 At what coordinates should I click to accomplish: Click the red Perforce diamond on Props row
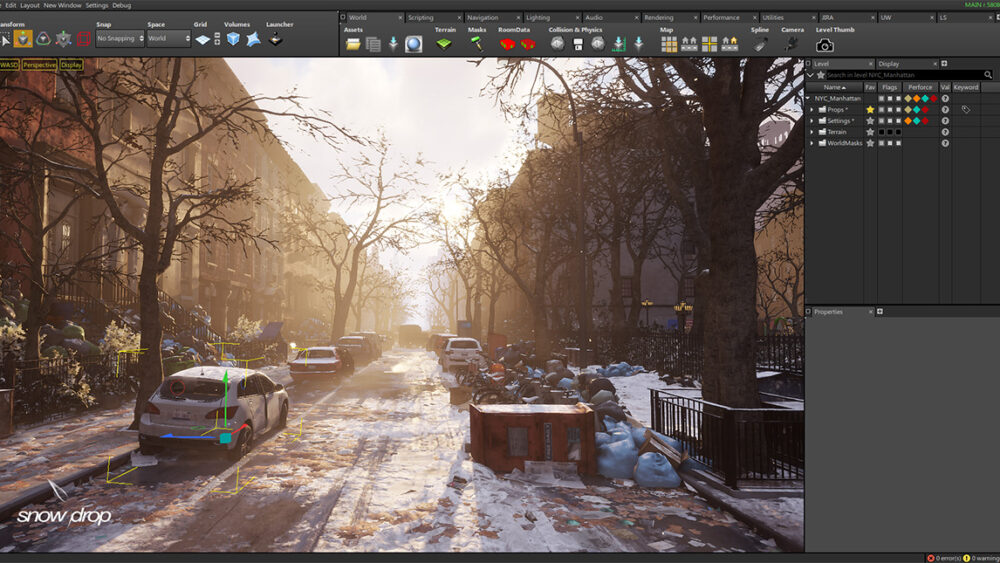coord(925,110)
